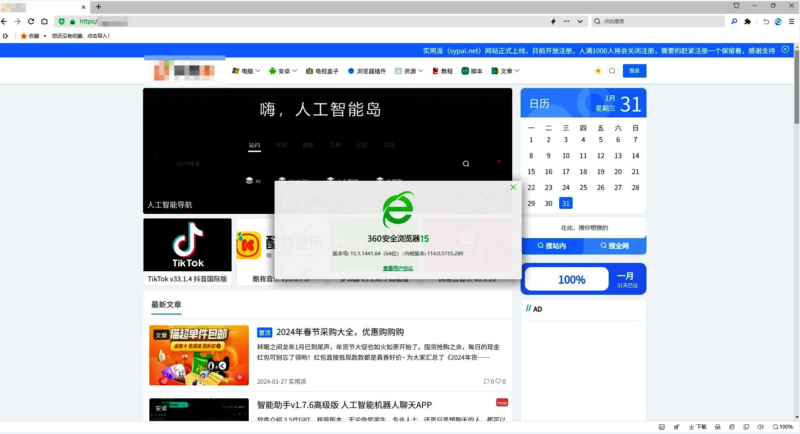Click the green security shield icon
Viewport: 800px width, 434px height.
pos(62,21)
